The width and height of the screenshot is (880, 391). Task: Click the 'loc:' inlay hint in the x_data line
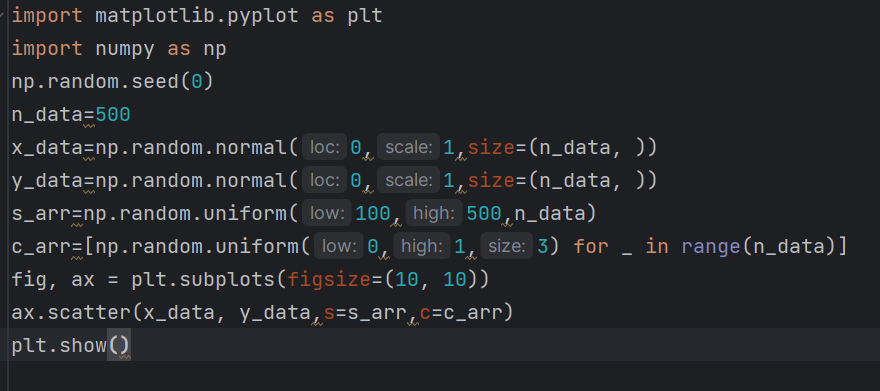click(324, 148)
